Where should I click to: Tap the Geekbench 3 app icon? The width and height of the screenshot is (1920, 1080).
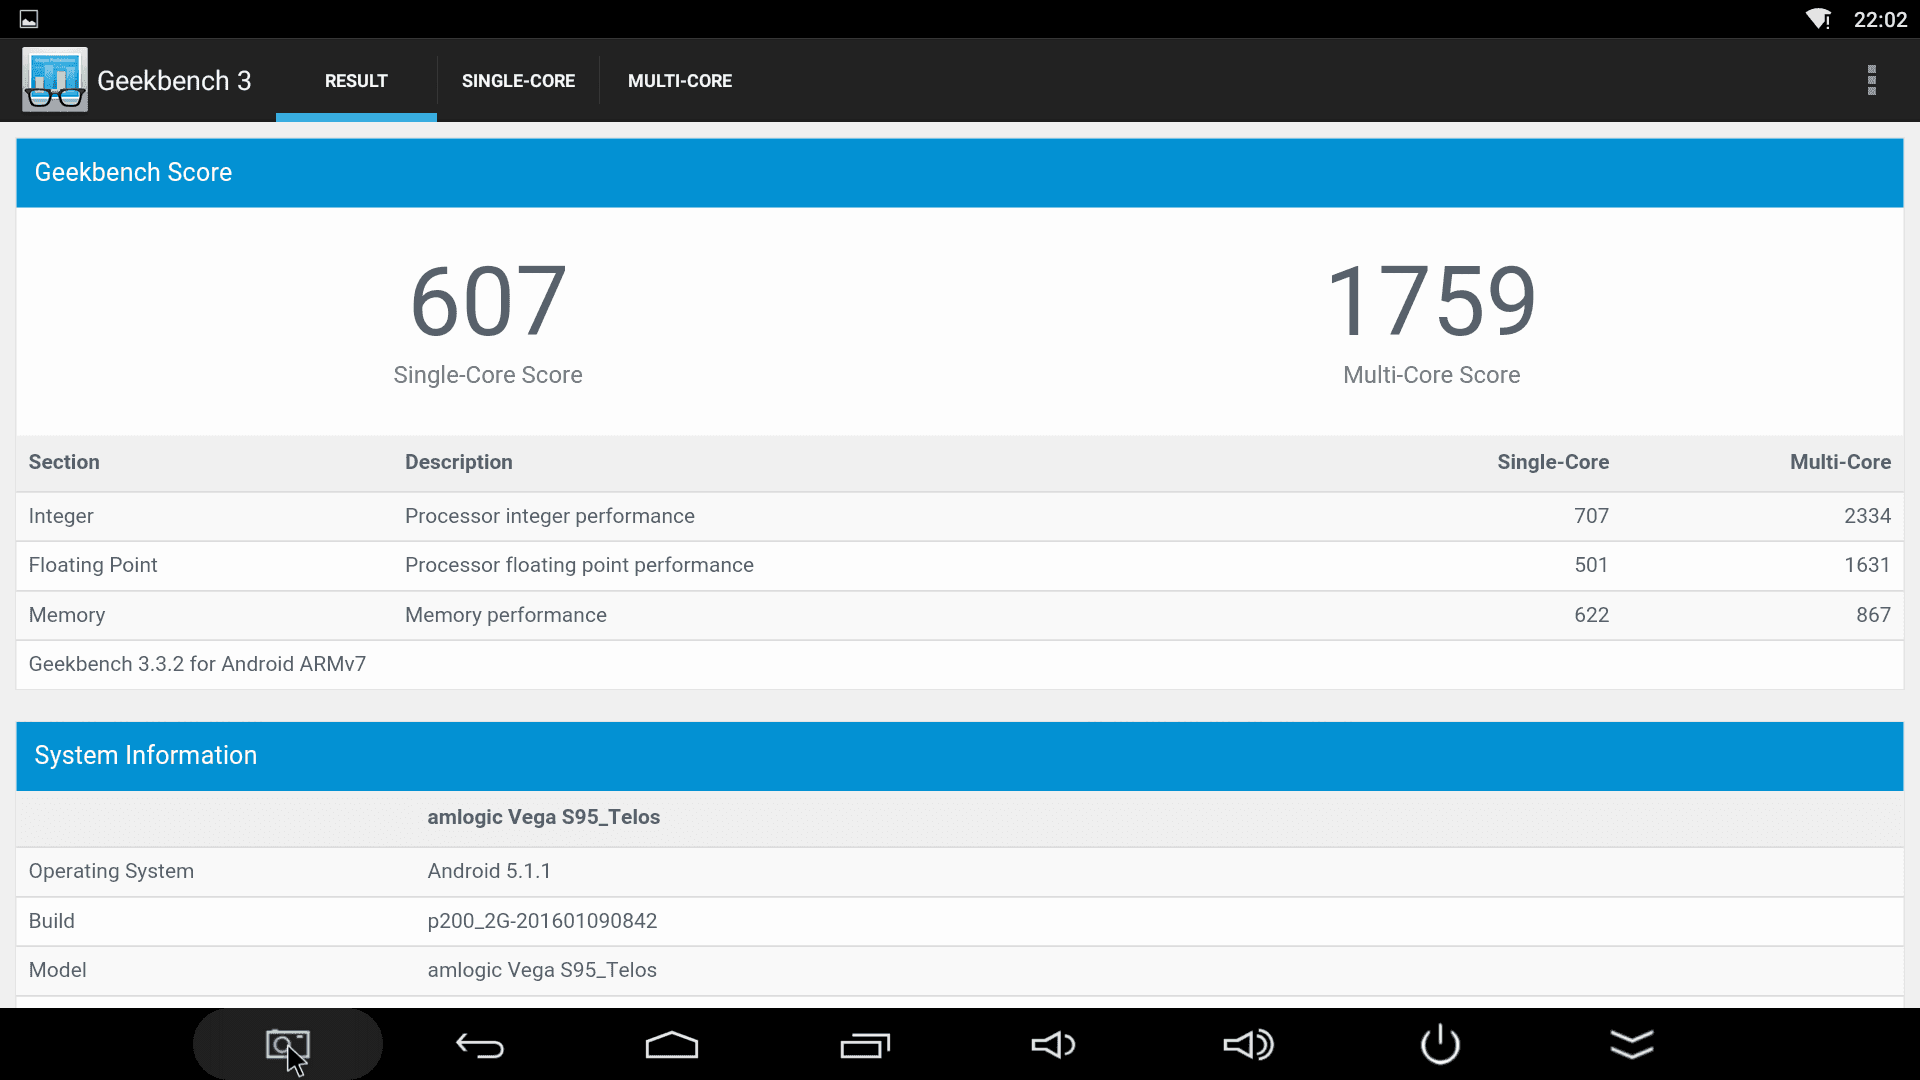[55, 80]
